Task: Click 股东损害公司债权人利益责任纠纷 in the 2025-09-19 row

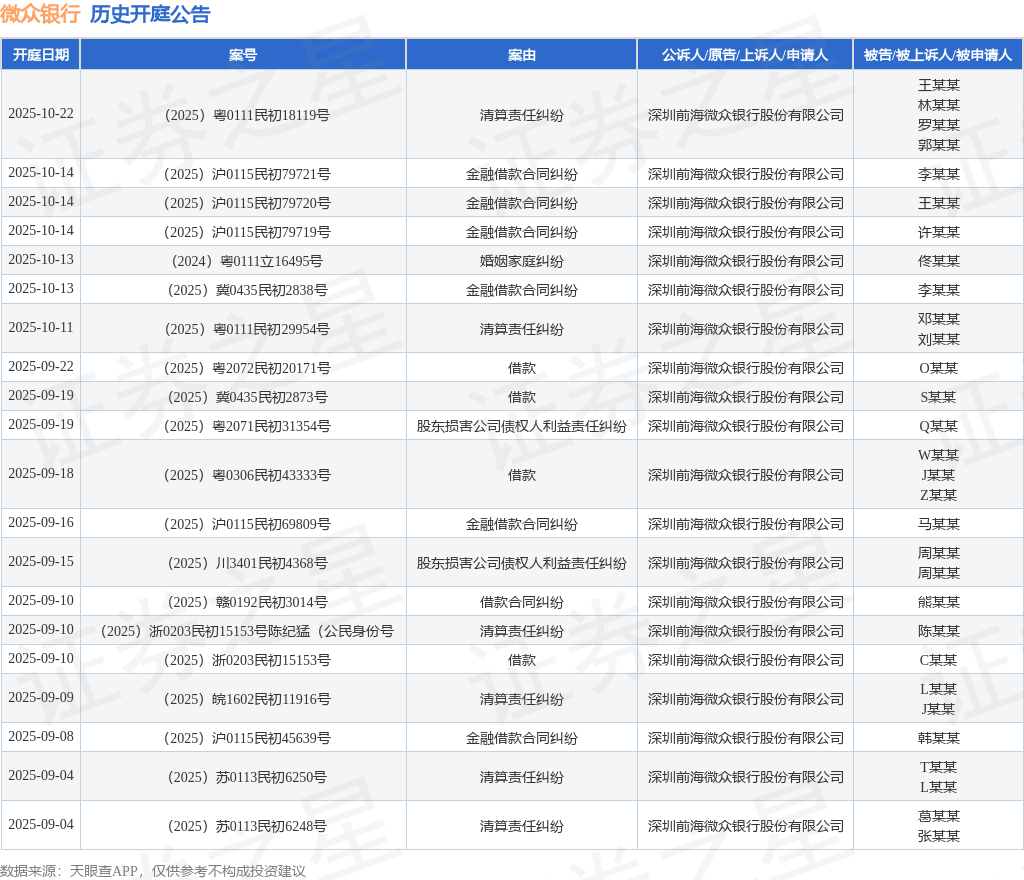Action: pyautogui.click(x=521, y=426)
